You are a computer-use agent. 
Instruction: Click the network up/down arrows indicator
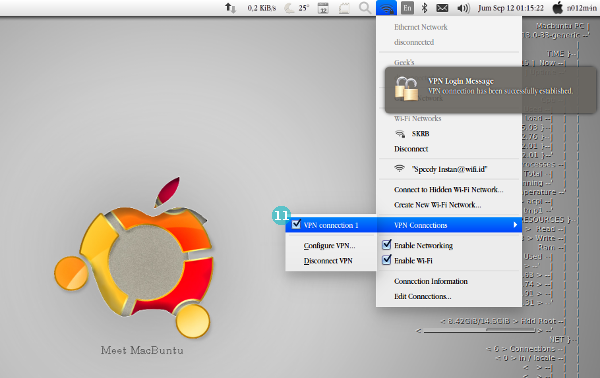230,8
